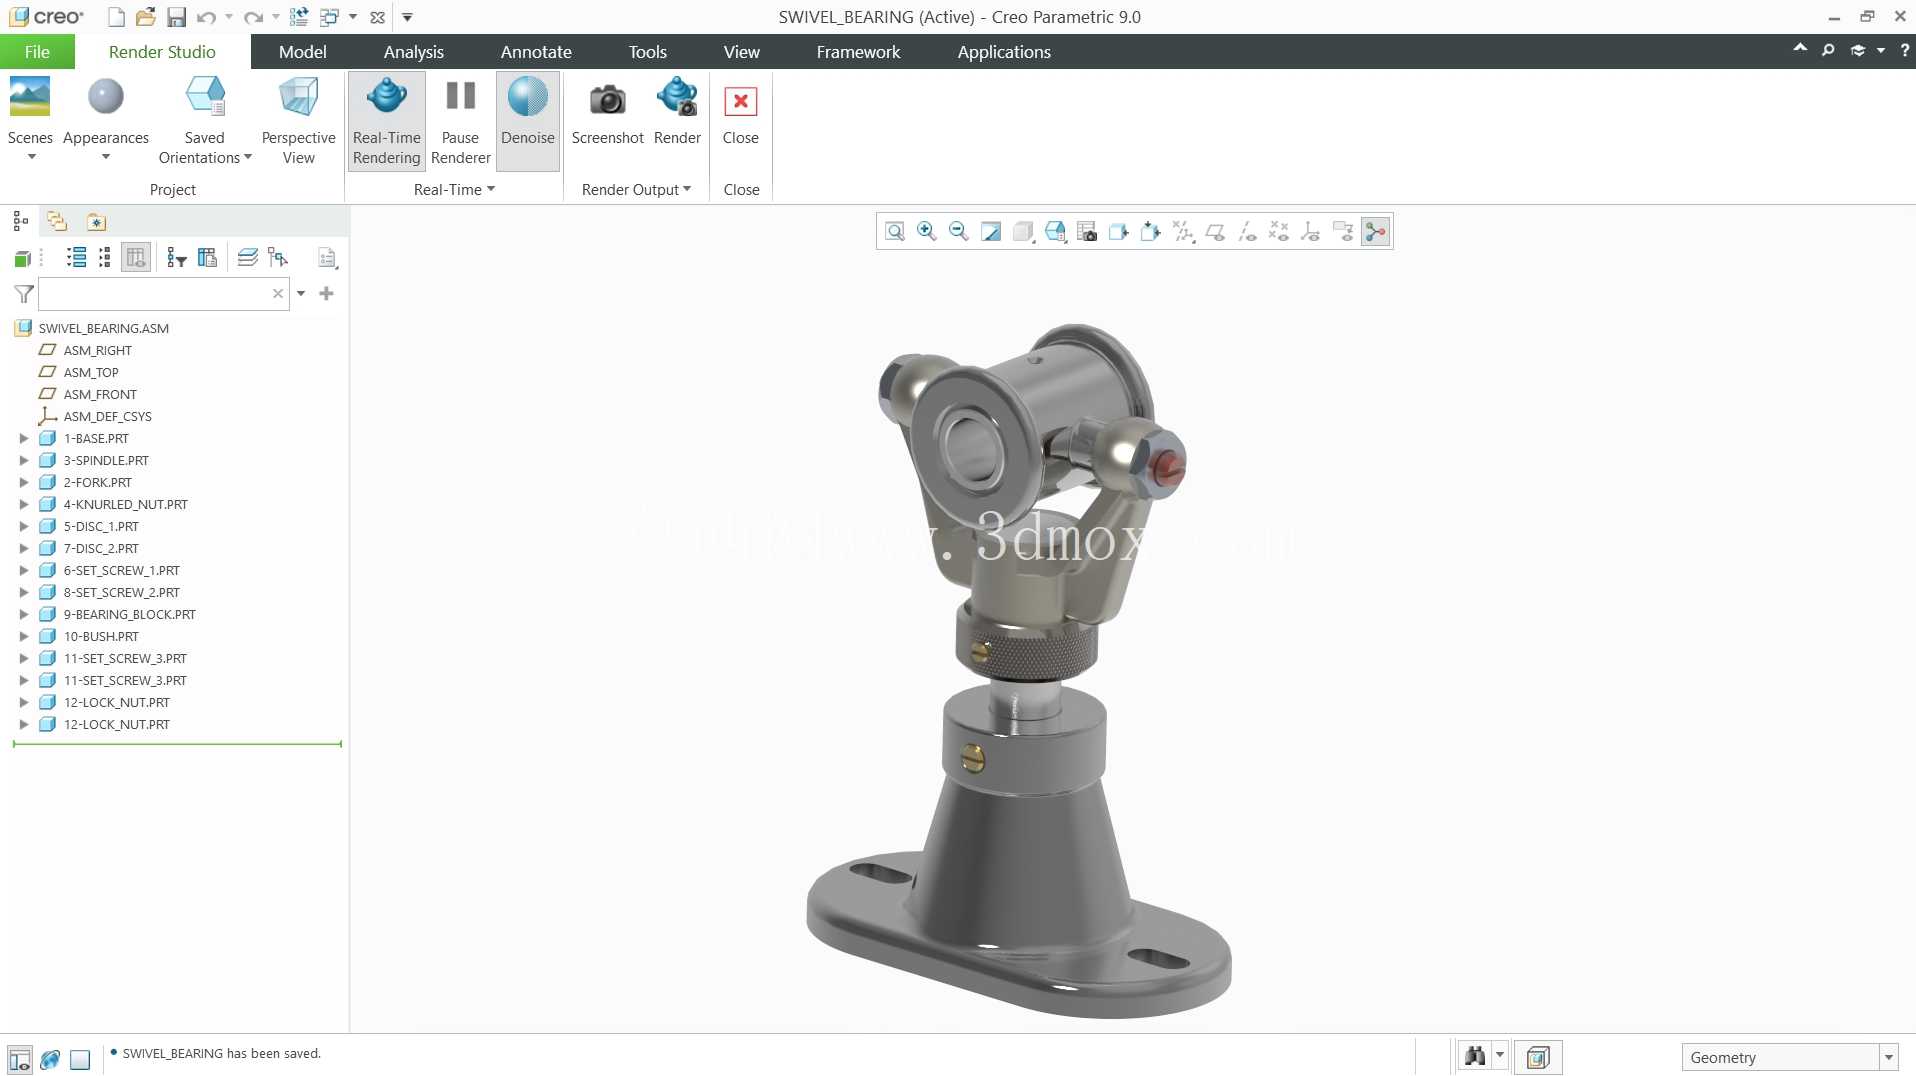The width and height of the screenshot is (1916, 1076).
Task: Click the Save icon in quick access
Action: pyautogui.click(x=176, y=17)
